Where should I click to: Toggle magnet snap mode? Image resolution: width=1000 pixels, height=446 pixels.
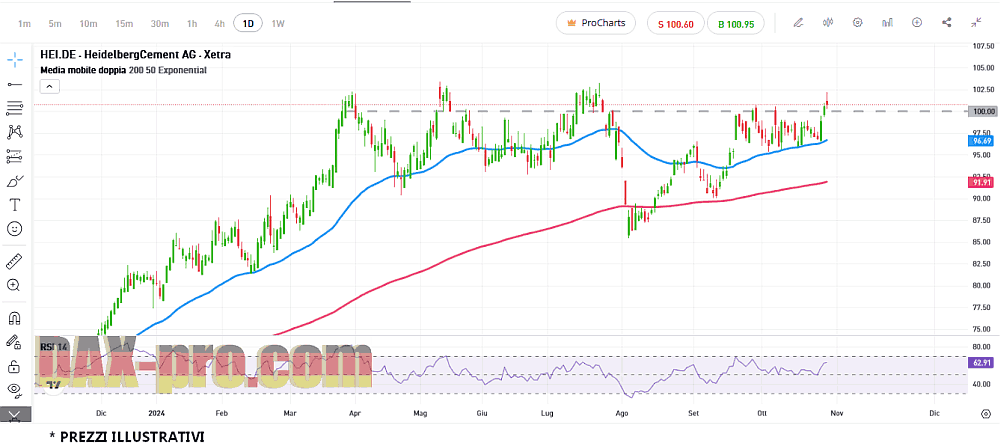pos(14,318)
